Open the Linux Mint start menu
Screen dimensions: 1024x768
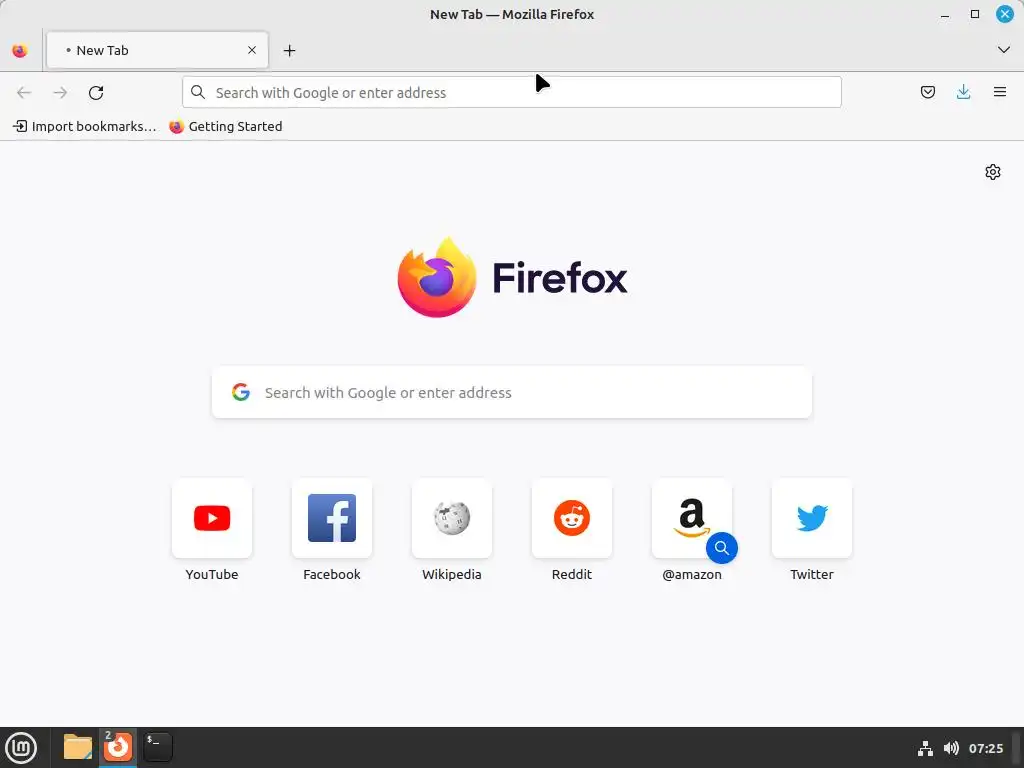click(x=22, y=748)
